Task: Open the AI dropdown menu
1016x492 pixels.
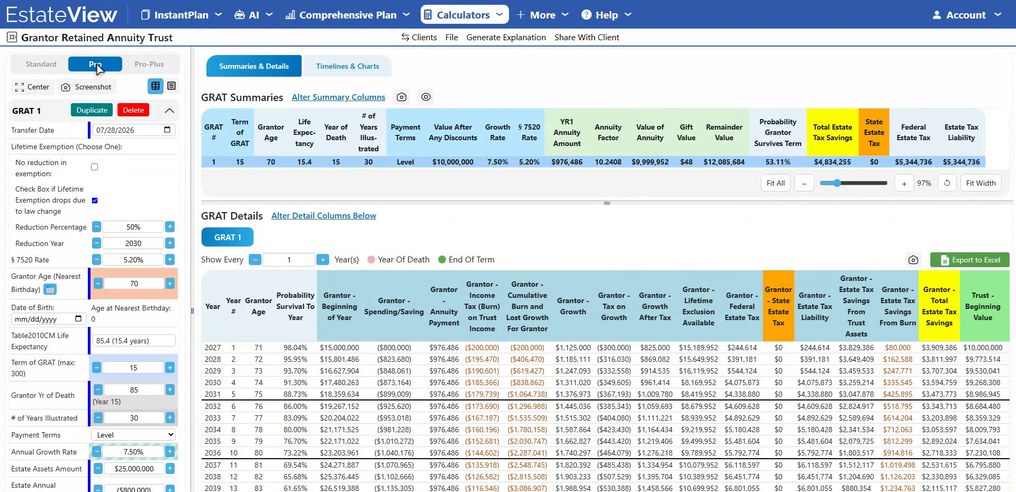Action: point(253,15)
